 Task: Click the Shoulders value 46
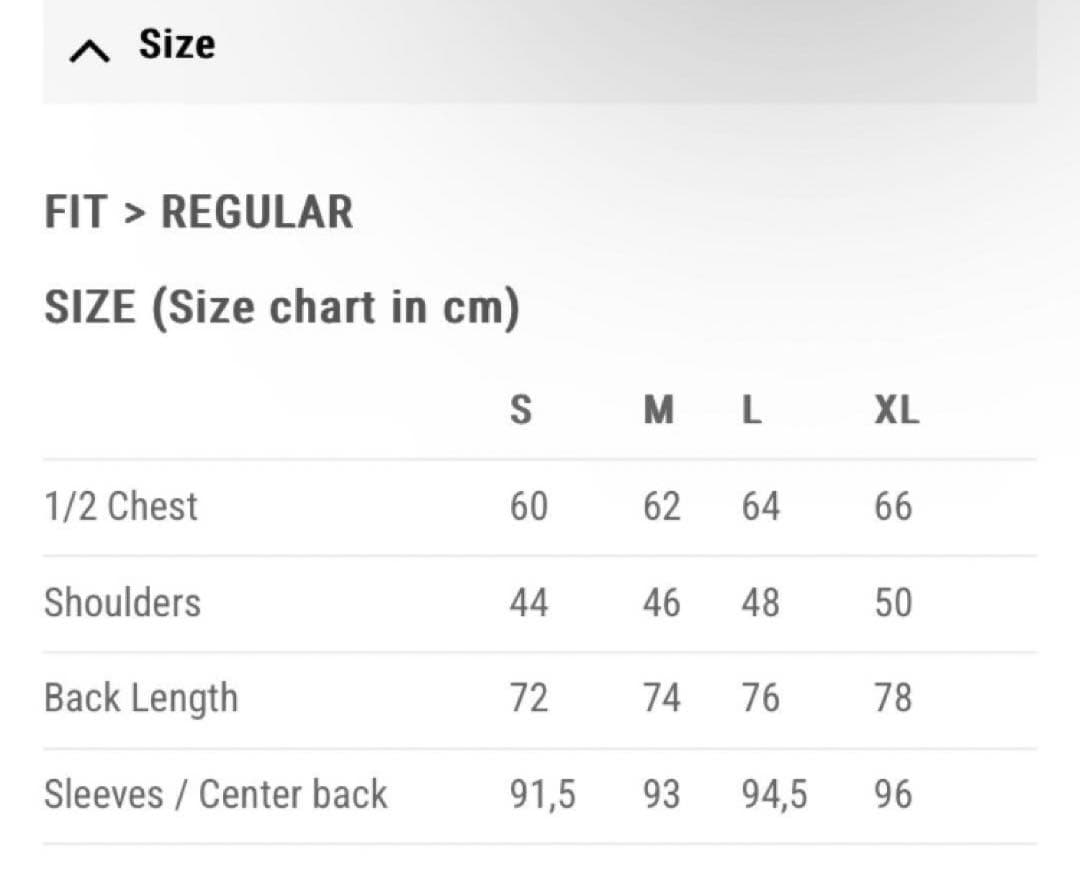pyautogui.click(x=661, y=602)
